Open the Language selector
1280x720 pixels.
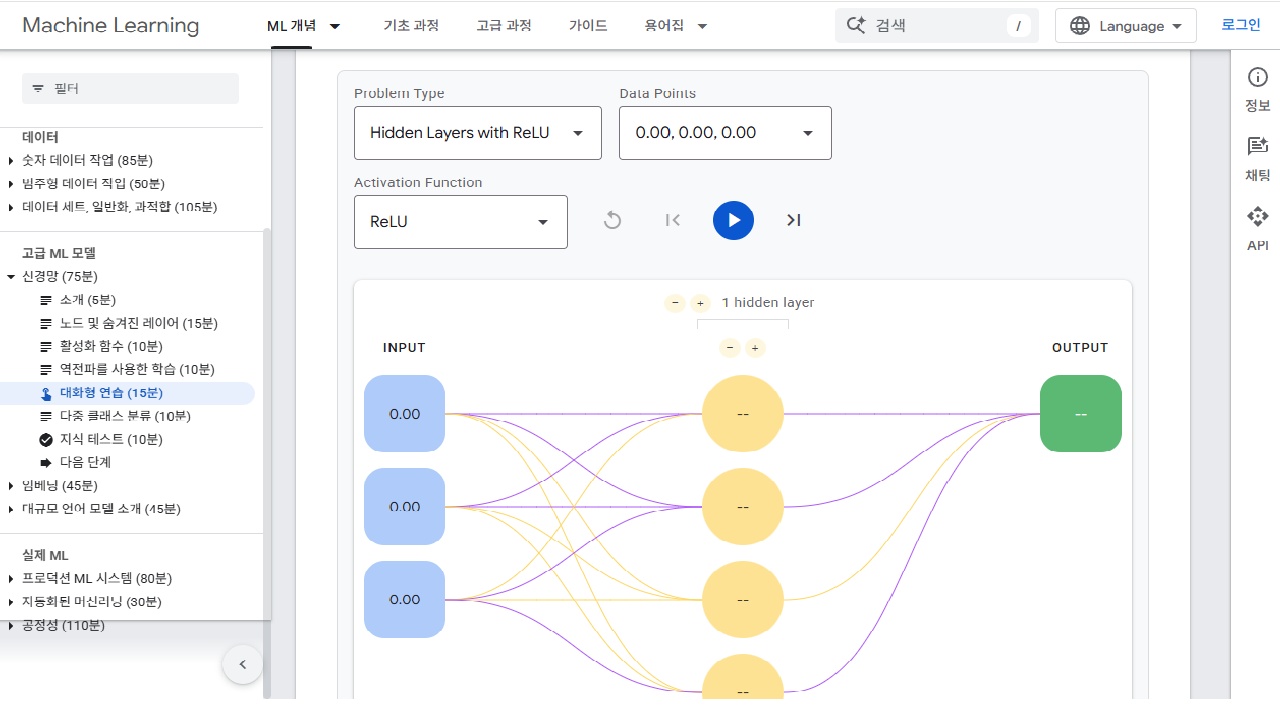[1126, 26]
